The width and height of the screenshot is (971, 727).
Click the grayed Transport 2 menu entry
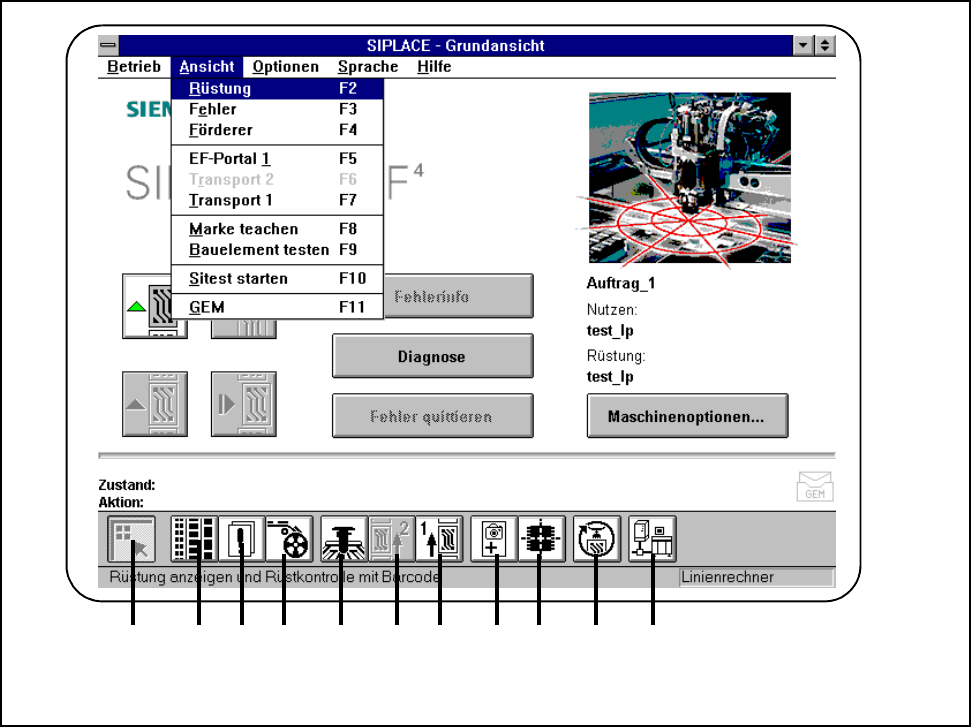[x=277, y=180]
